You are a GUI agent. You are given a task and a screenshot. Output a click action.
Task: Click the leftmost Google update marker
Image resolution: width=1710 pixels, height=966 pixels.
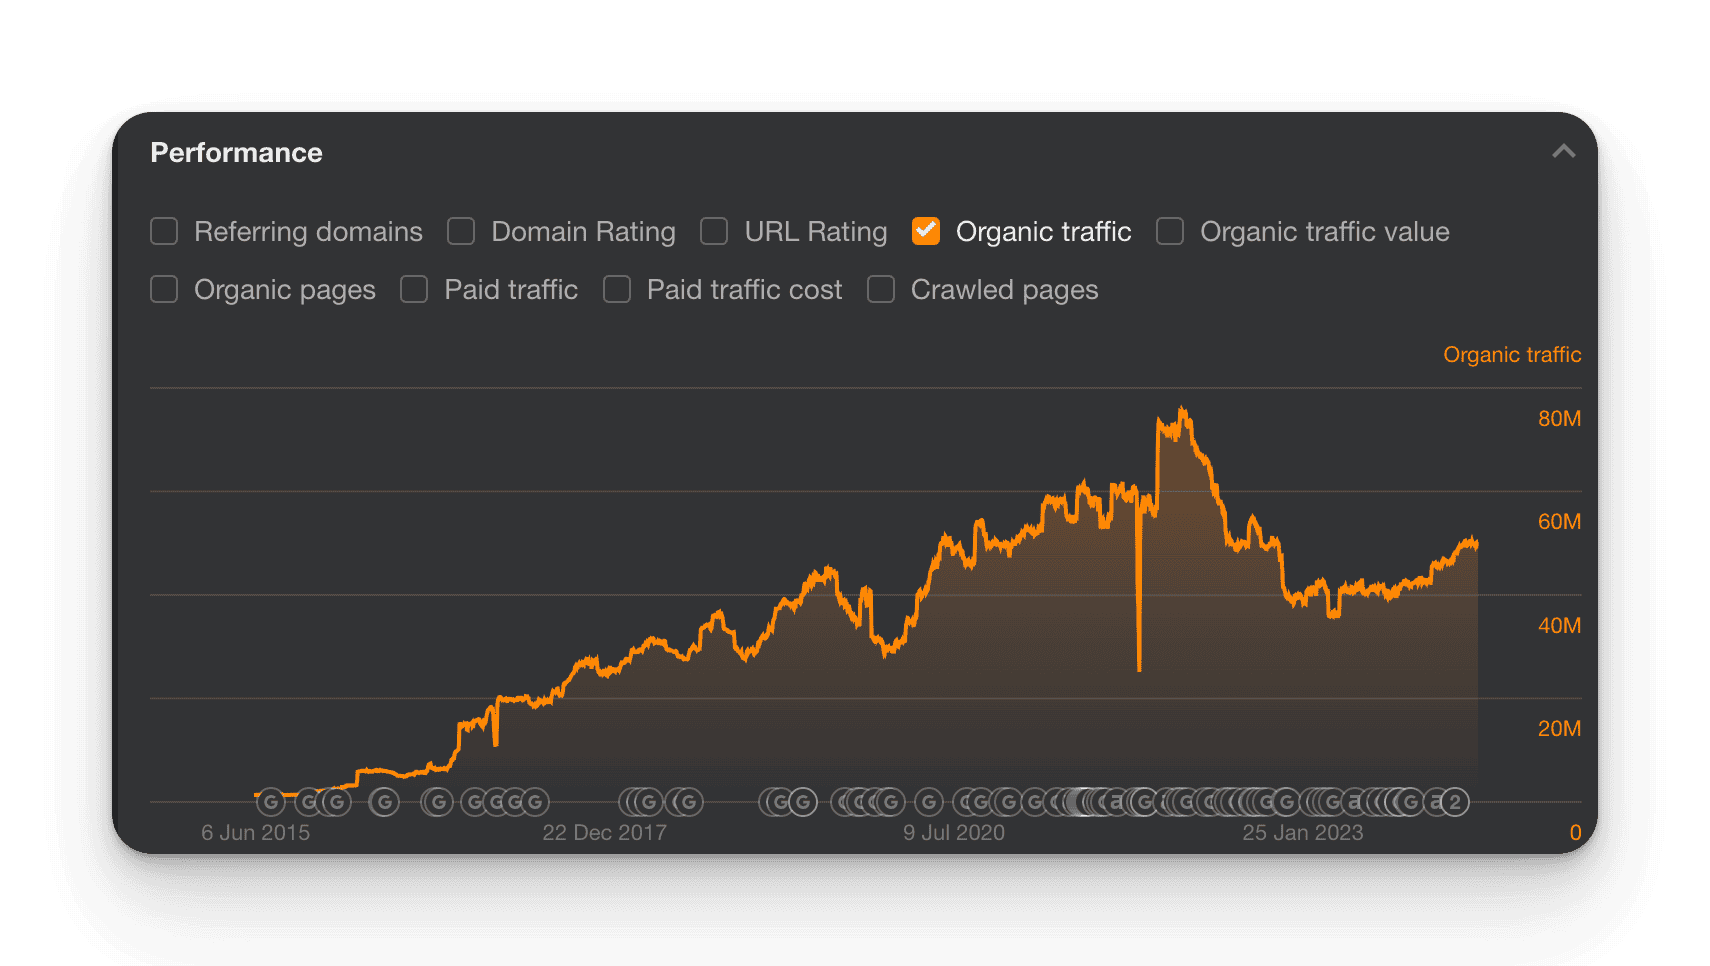click(270, 802)
